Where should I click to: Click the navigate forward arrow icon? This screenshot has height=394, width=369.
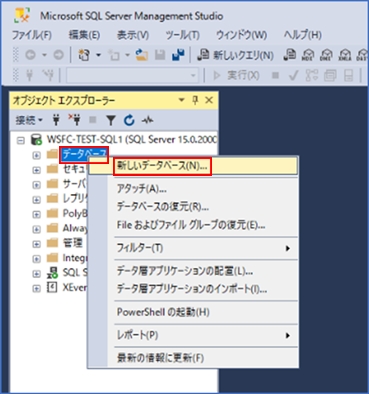pyautogui.click(x=59, y=55)
